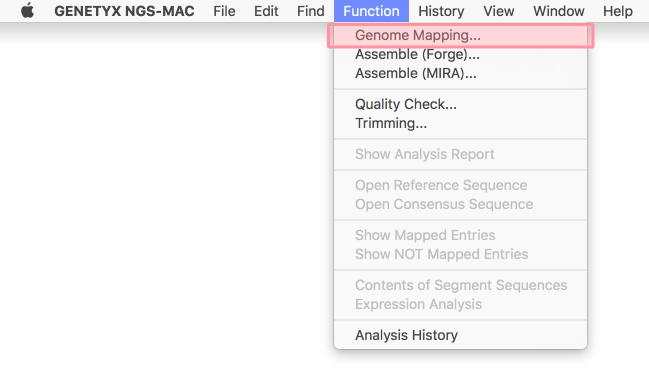Open the File menu
This screenshot has width=649, height=369.
click(x=224, y=11)
